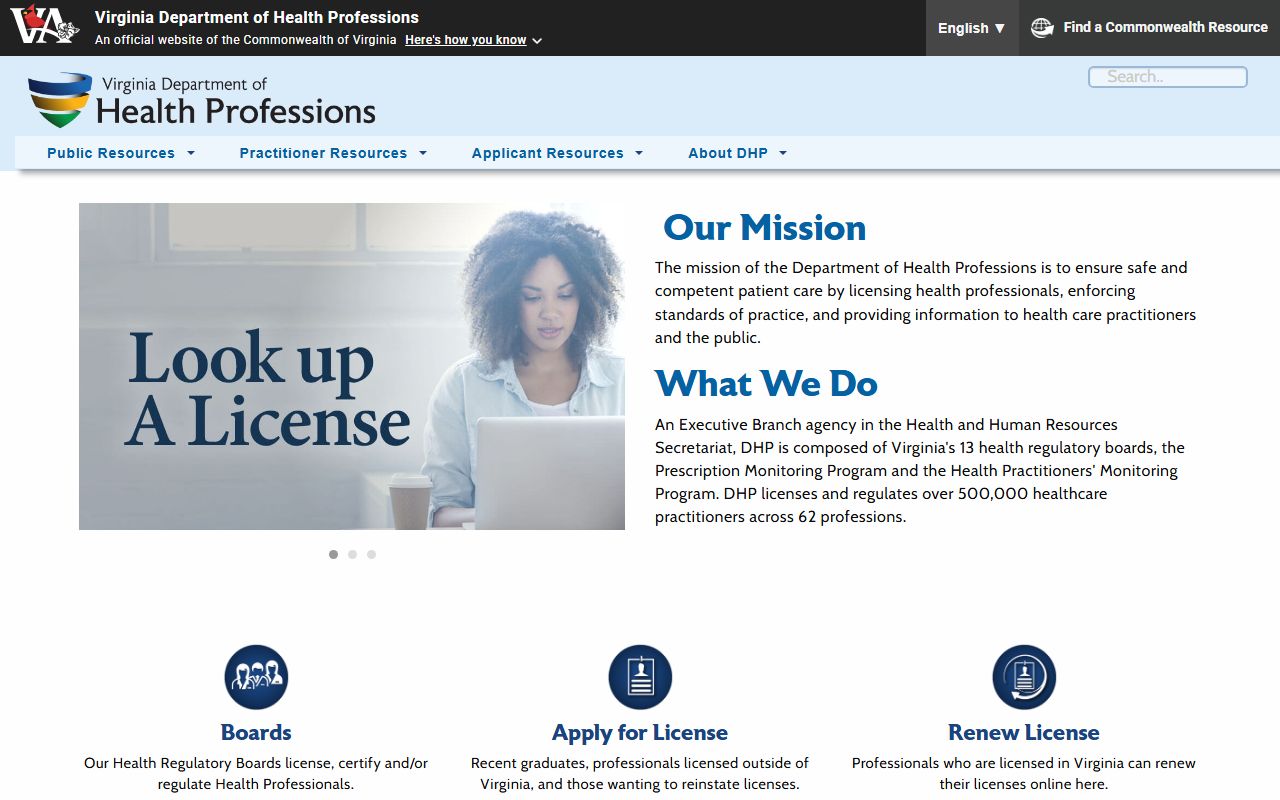Expand the About DHP menu
The width and height of the screenshot is (1280, 800).
coord(737,153)
